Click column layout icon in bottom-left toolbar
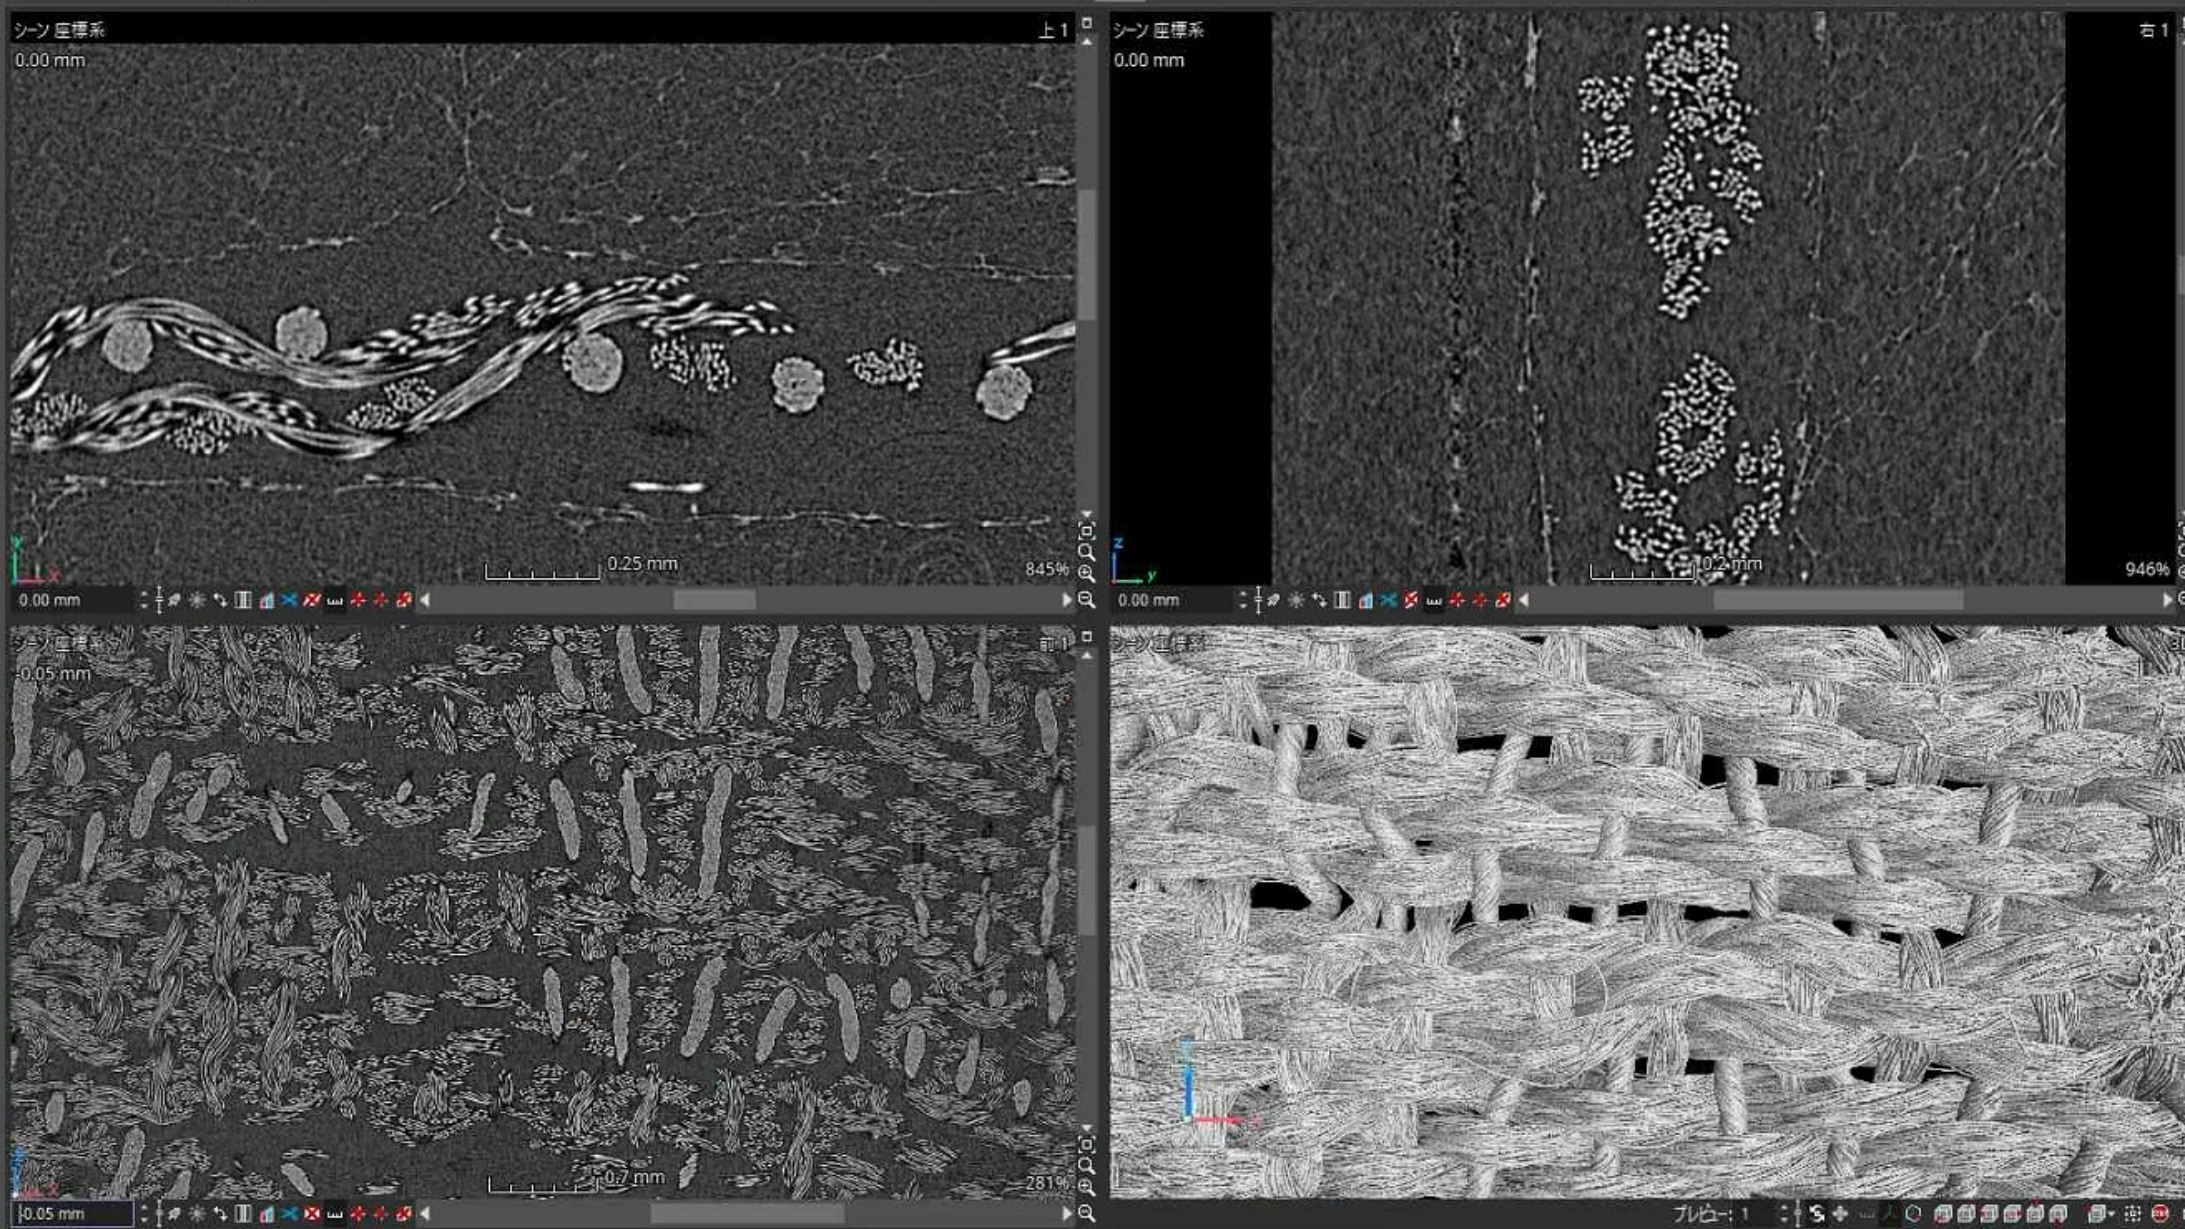This screenshot has height=1229, width=2185. 243,1213
